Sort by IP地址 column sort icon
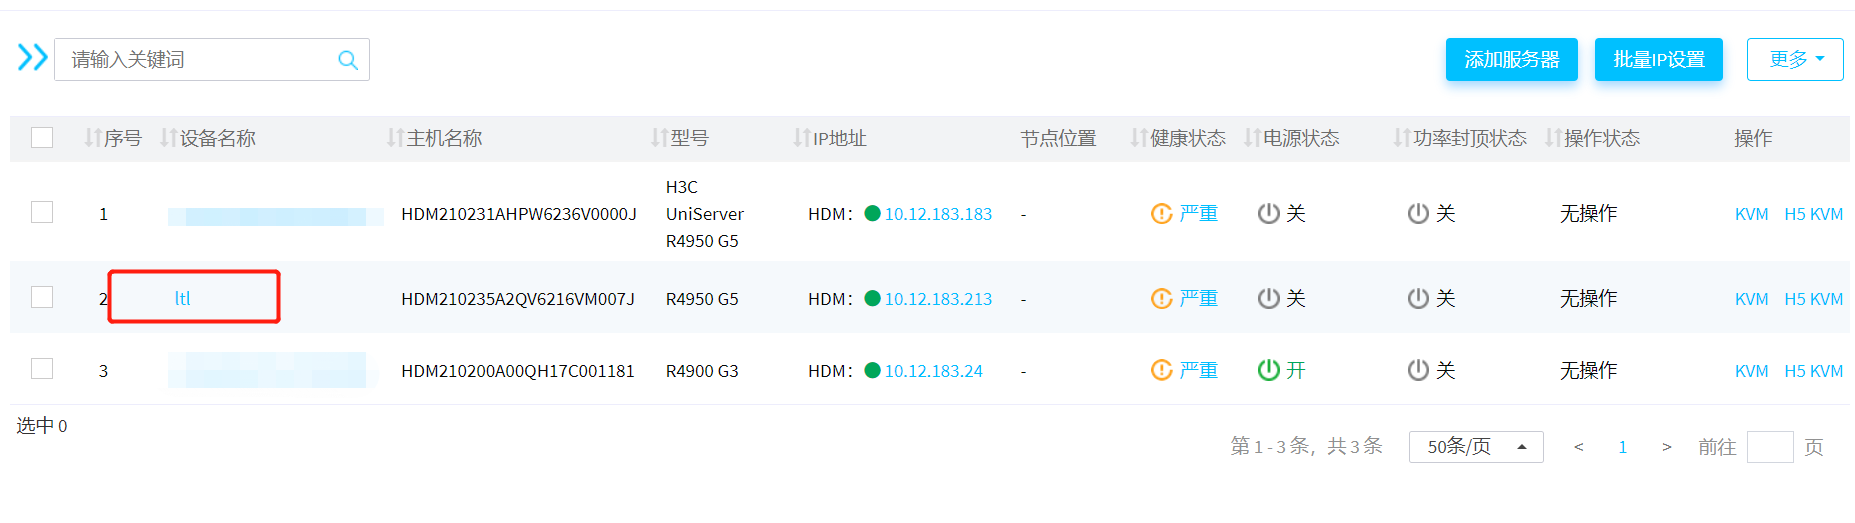Screen dimensions: 1855x523 click(801, 138)
